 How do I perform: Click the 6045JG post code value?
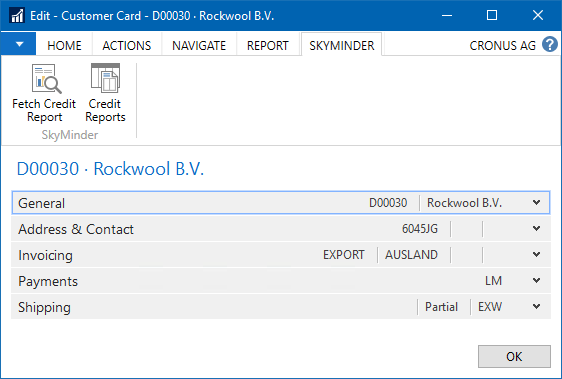coord(420,229)
